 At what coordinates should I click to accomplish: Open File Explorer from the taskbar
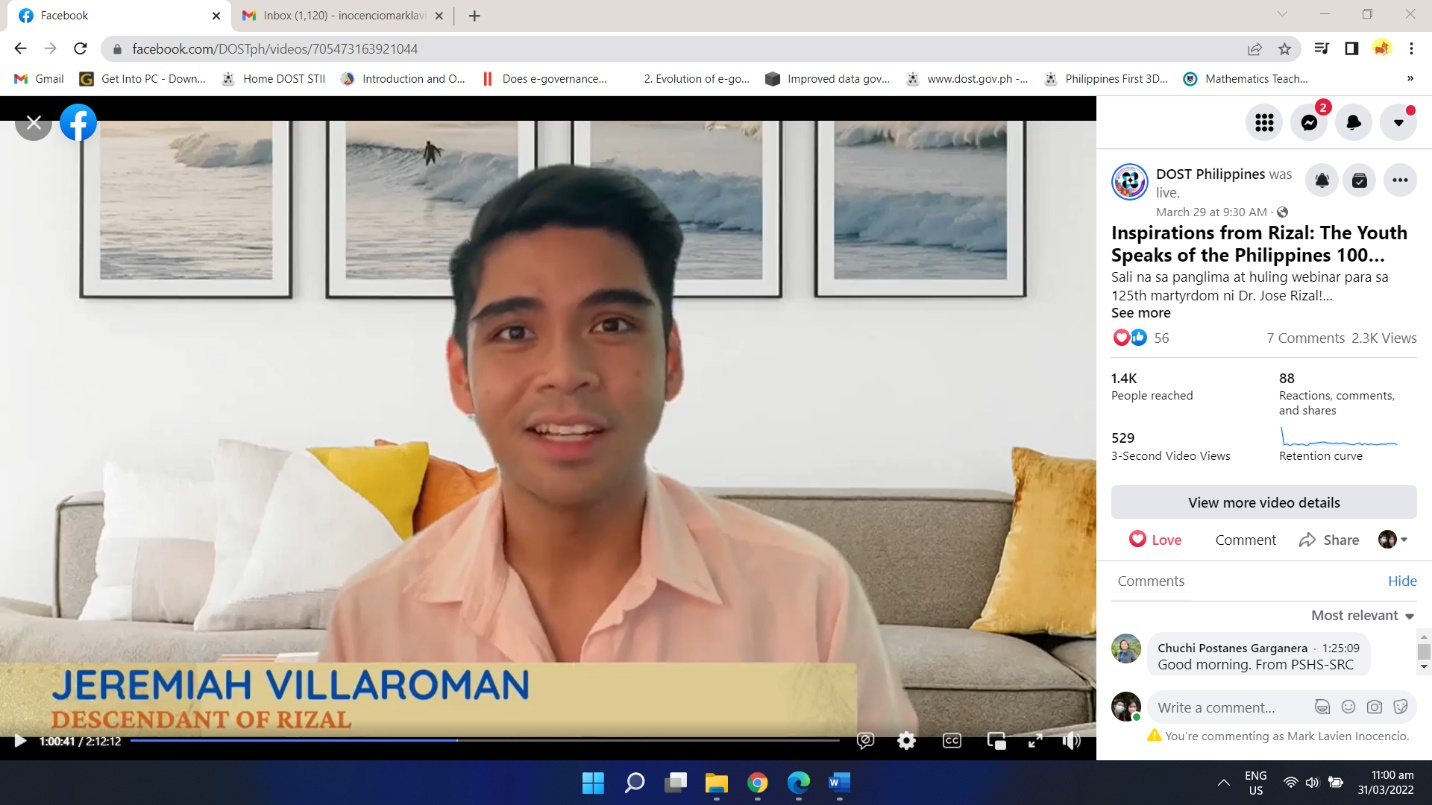click(716, 782)
